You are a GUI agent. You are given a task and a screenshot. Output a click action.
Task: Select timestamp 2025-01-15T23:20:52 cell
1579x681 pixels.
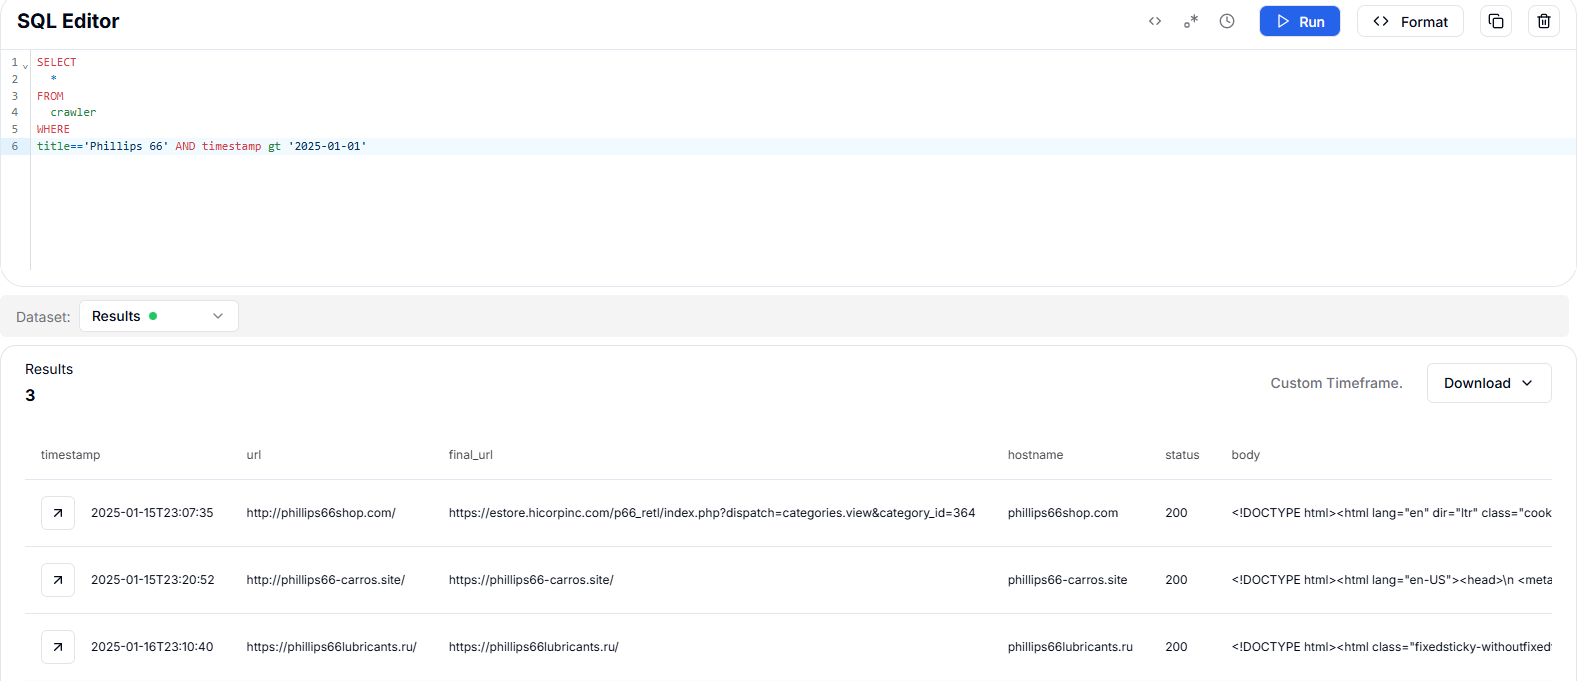[153, 580]
